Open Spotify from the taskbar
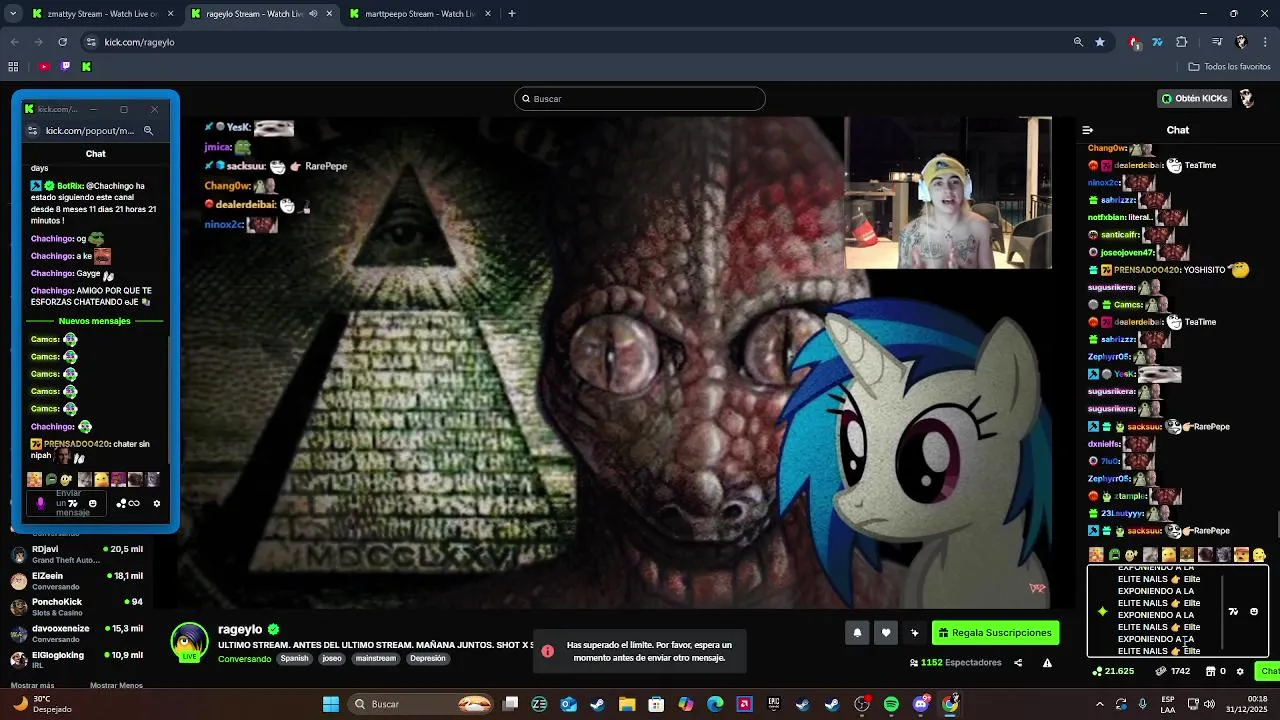This screenshot has width=1280, height=720. point(891,704)
